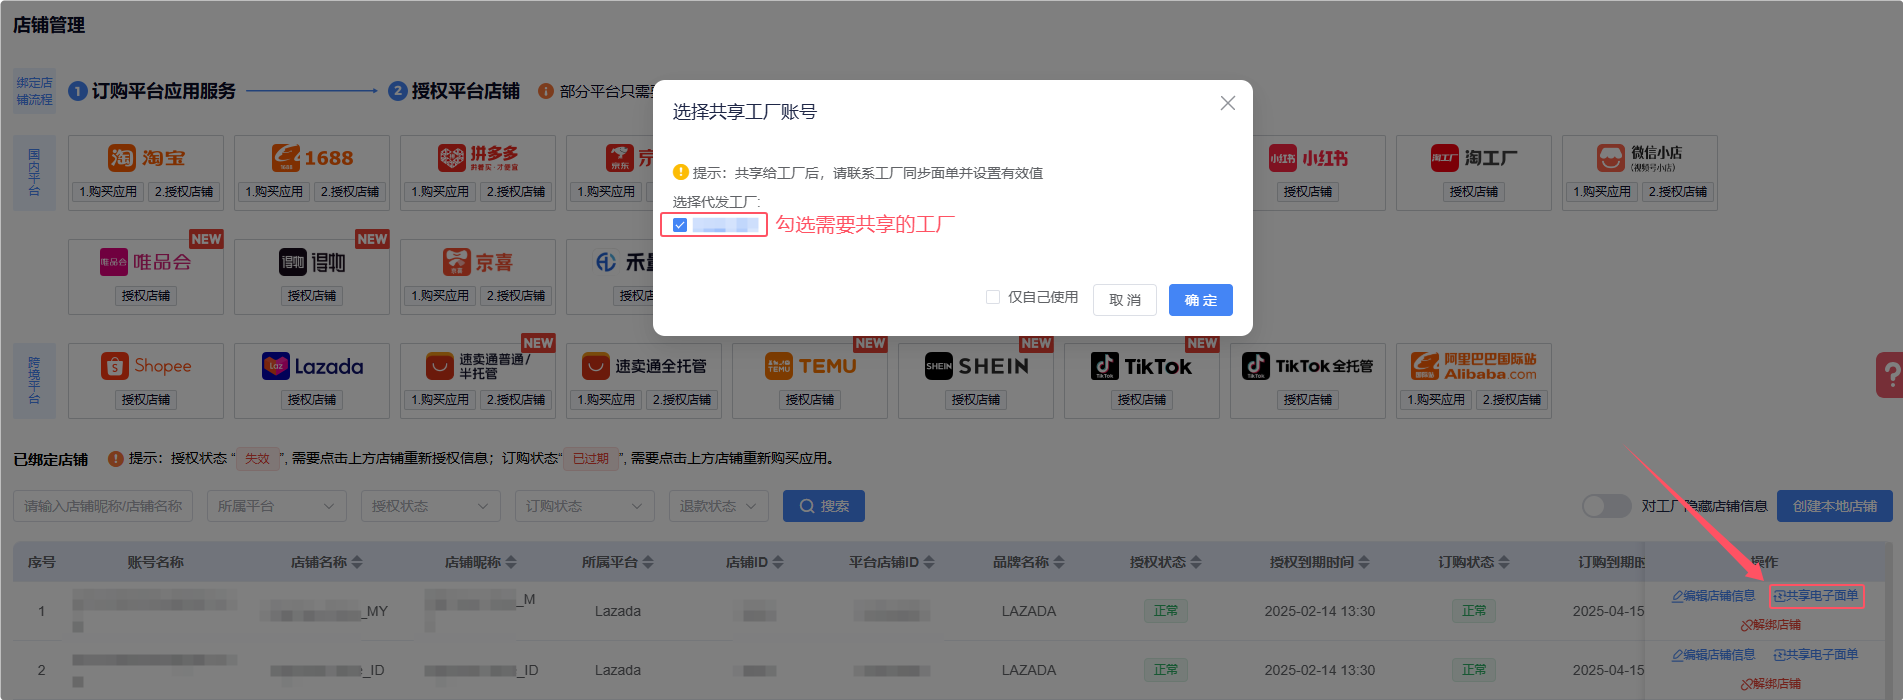Image resolution: width=1903 pixels, height=700 pixels.
Task: Click the 取消 button in dialog
Action: [1125, 300]
